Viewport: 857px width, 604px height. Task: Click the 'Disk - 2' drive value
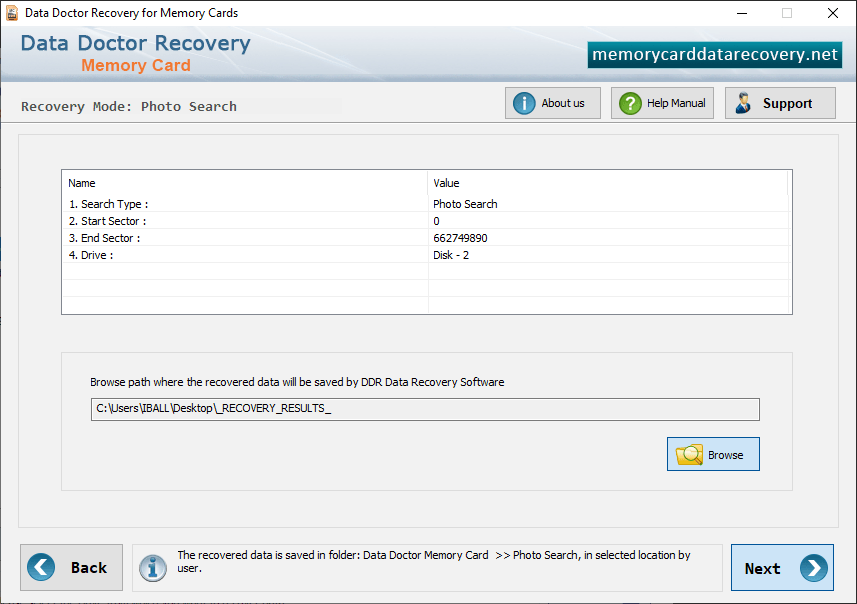(x=451, y=255)
